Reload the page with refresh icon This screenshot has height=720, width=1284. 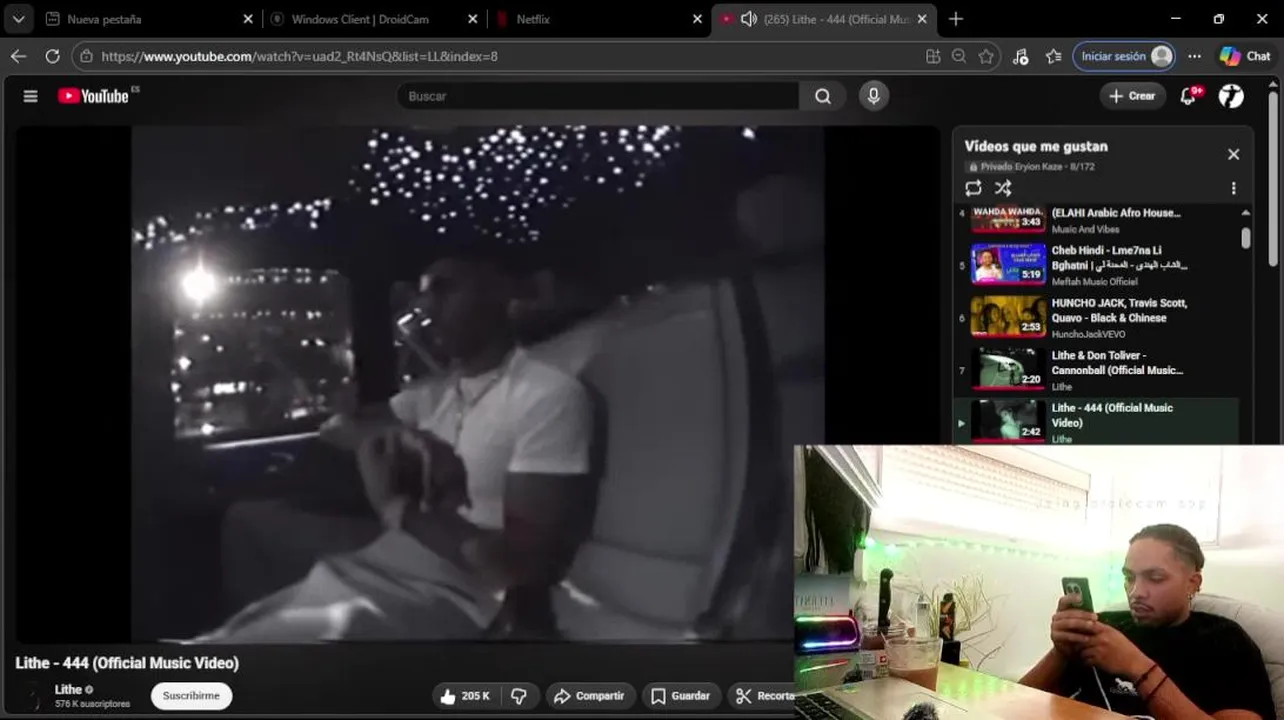[x=53, y=56]
